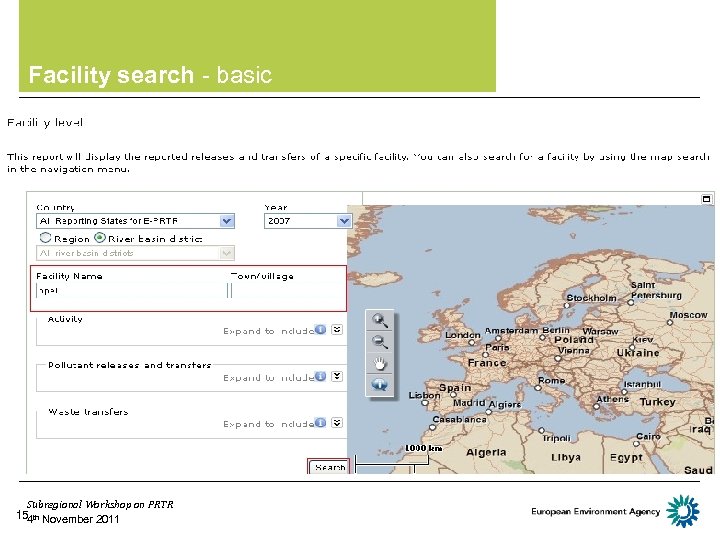This screenshot has width=720, height=540.
Task: Click the Ukraine country label
Action: click(x=638, y=353)
